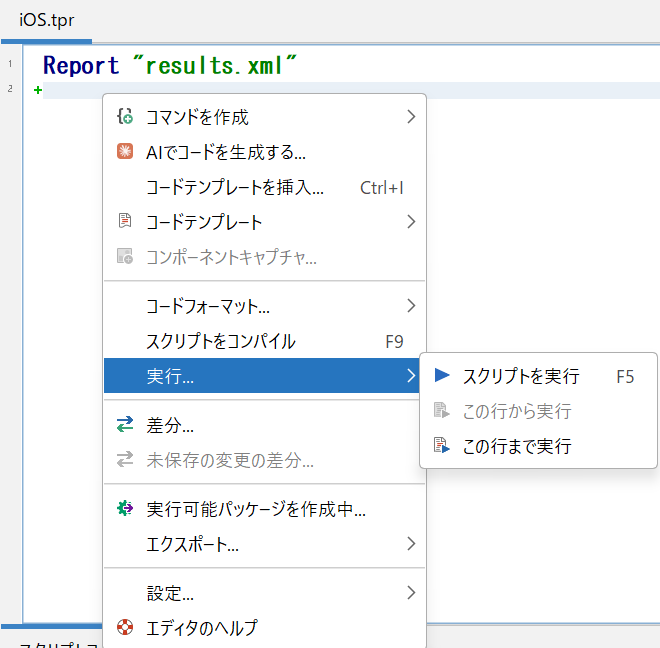Click the F5 shortcut label in submenu
Viewport: 660px width, 648px height.
(625, 376)
